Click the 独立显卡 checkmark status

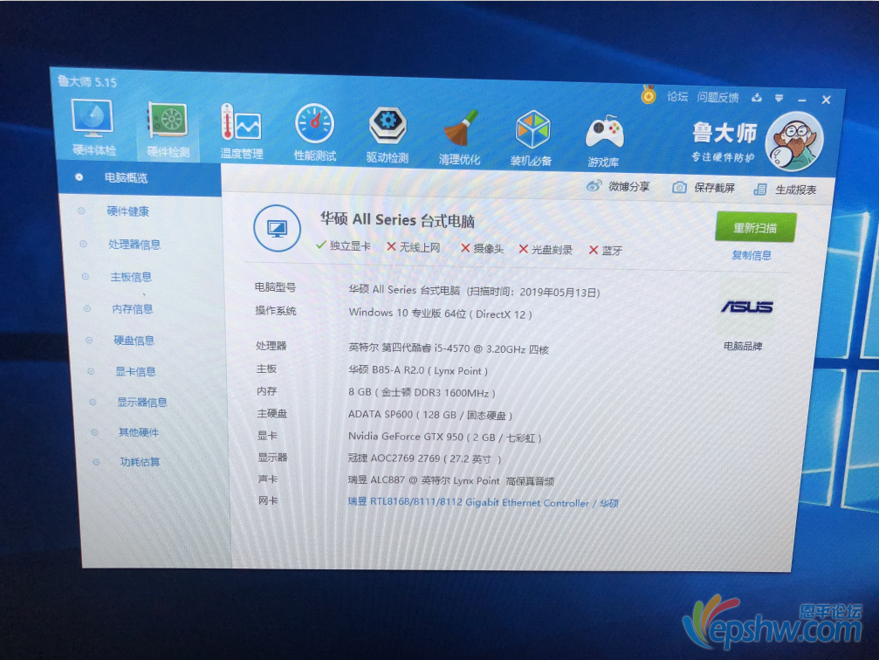coord(343,246)
